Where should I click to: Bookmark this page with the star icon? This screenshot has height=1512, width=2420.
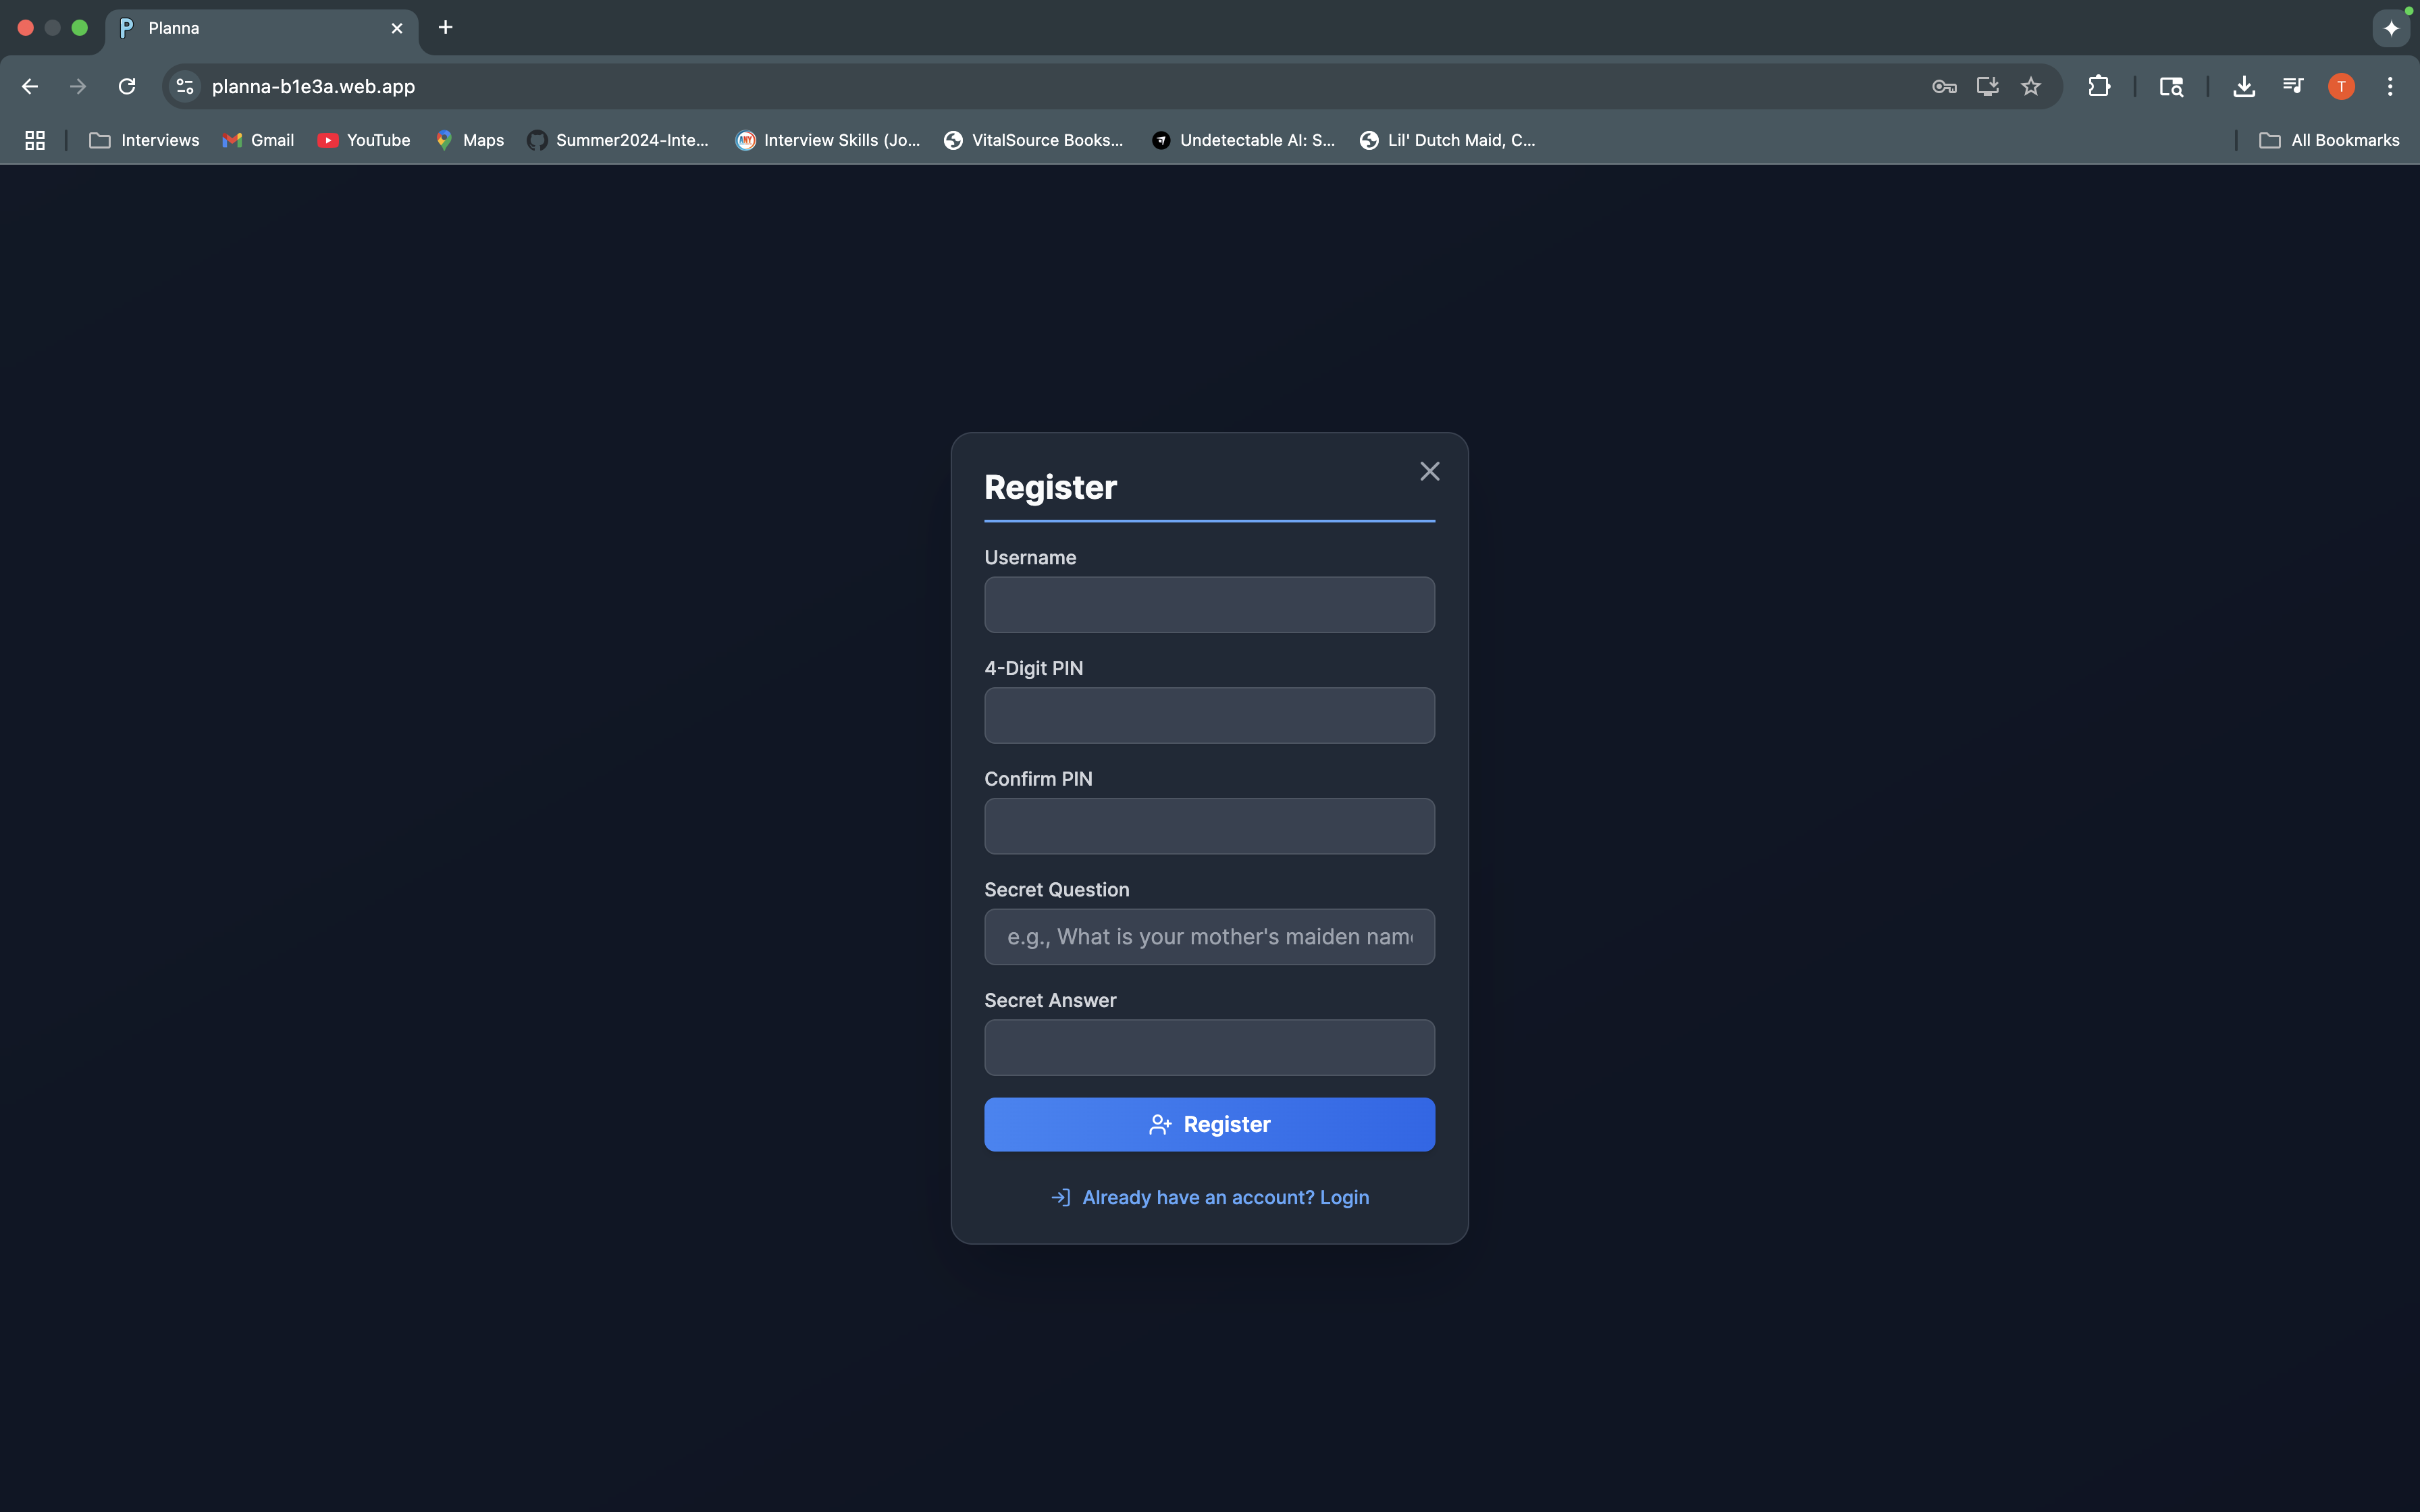point(2031,86)
